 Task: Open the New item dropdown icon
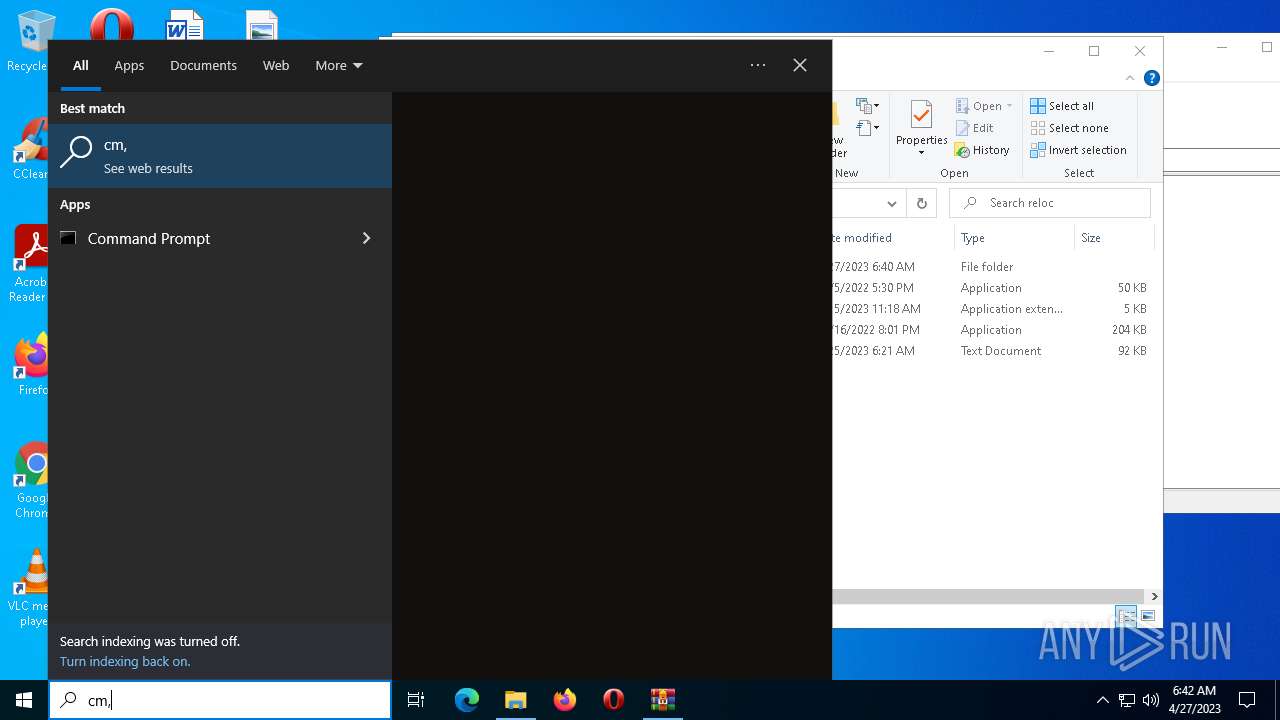(x=867, y=105)
